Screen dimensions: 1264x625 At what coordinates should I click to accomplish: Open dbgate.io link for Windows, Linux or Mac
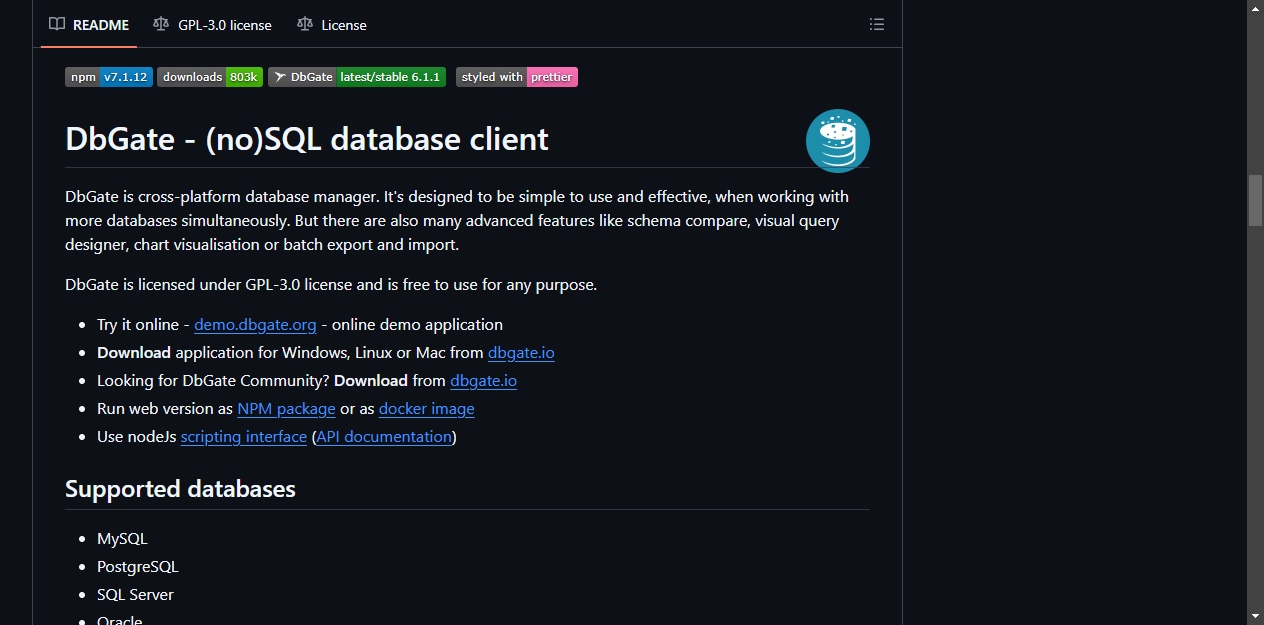tap(521, 353)
